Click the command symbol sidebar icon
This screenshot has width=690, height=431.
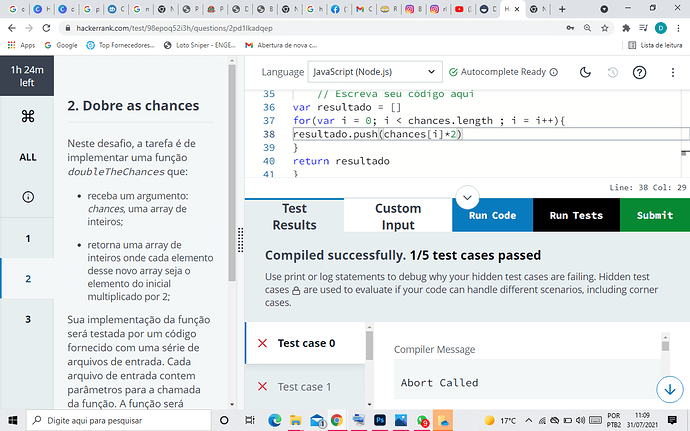pyautogui.click(x=28, y=116)
